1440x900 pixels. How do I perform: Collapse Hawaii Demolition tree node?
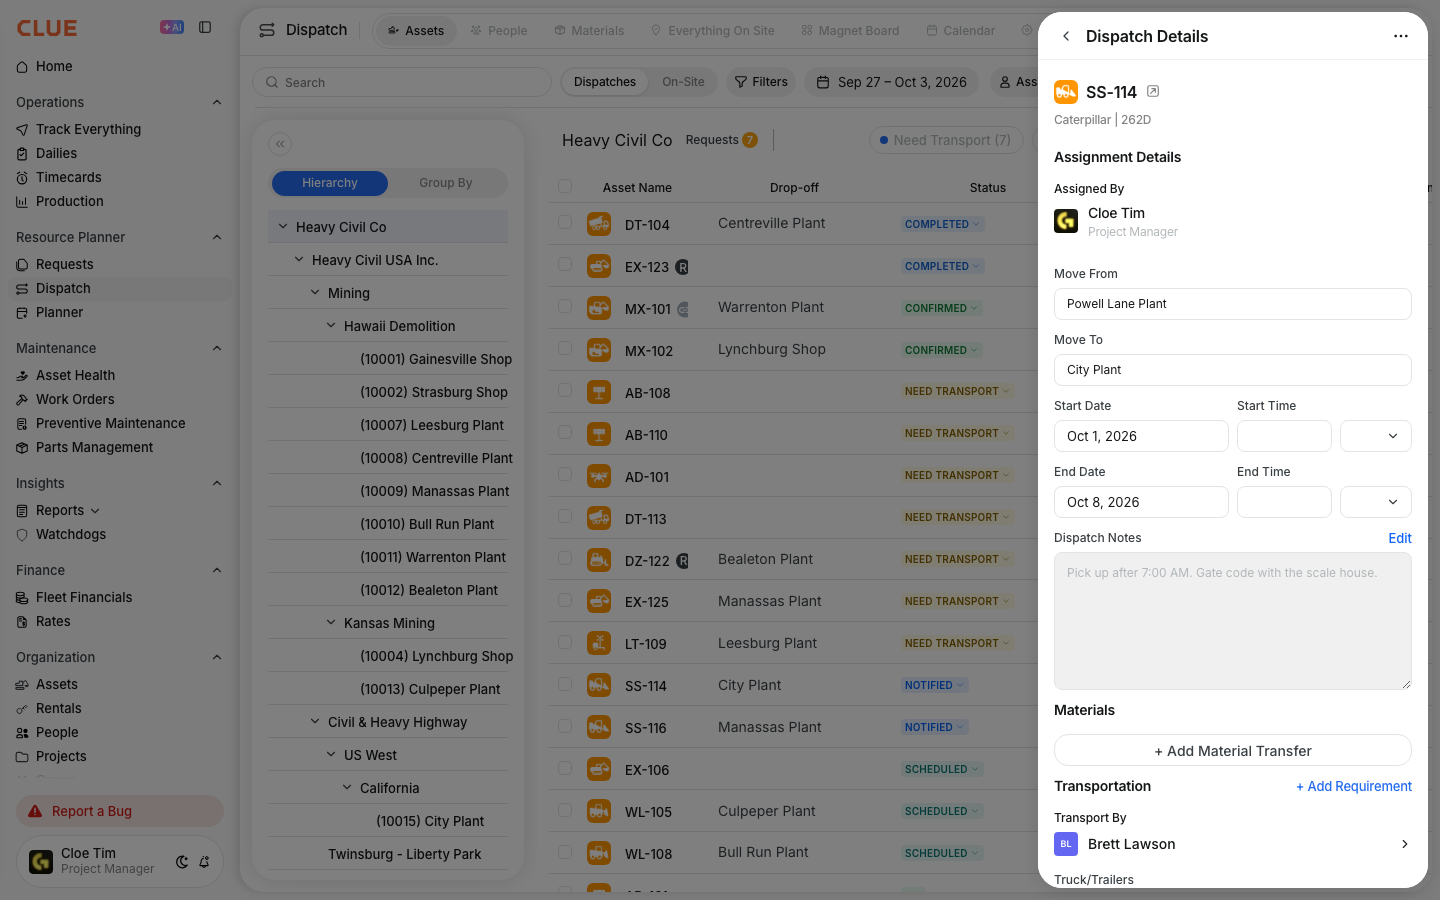(331, 326)
